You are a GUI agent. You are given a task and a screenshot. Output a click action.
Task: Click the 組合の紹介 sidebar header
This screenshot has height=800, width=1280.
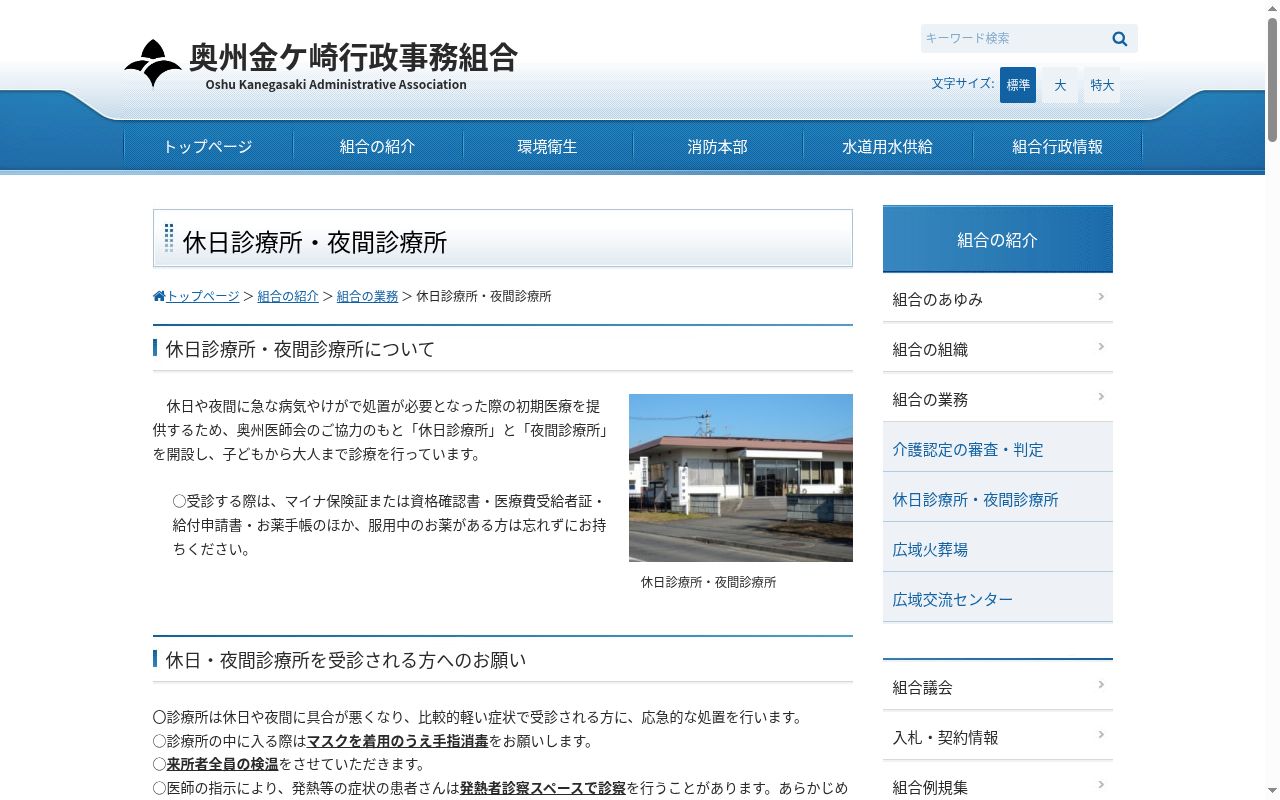click(x=998, y=239)
